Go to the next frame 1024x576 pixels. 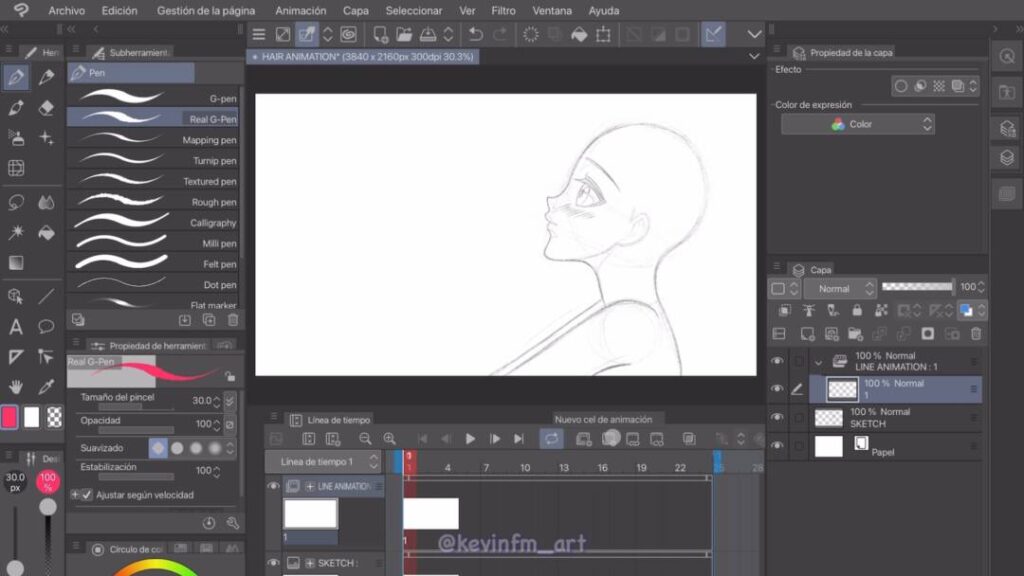point(495,439)
